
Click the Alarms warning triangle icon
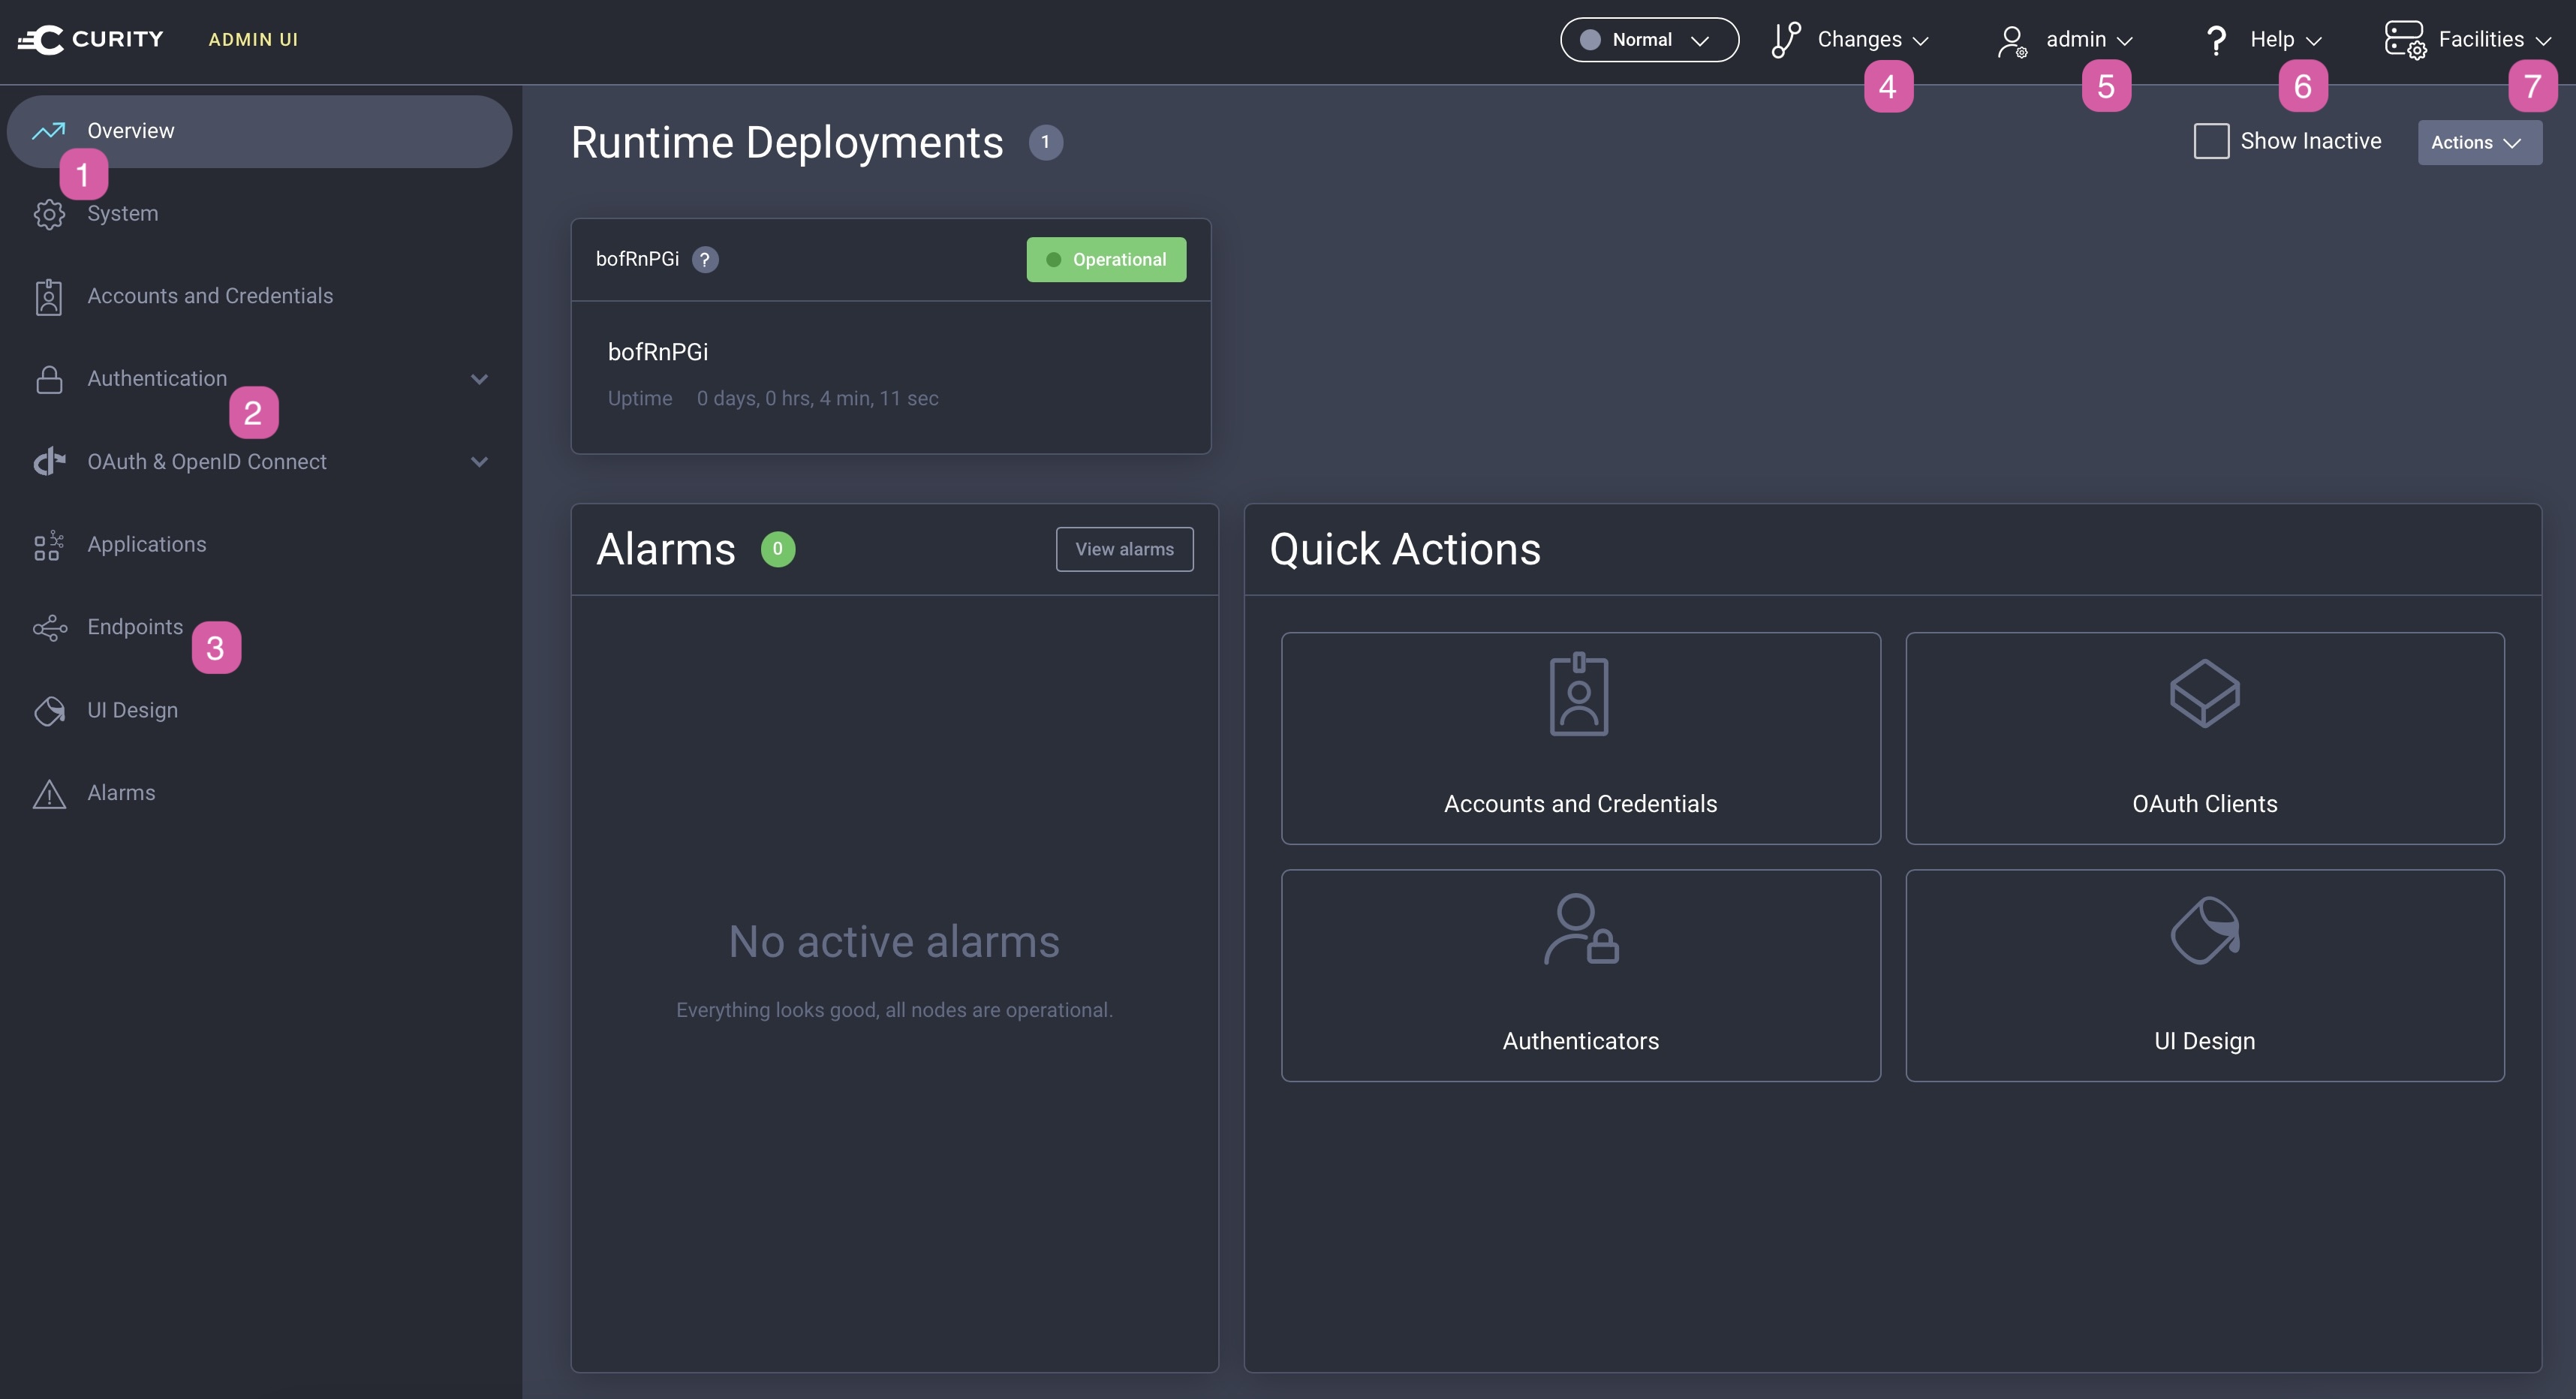(49, 794)
